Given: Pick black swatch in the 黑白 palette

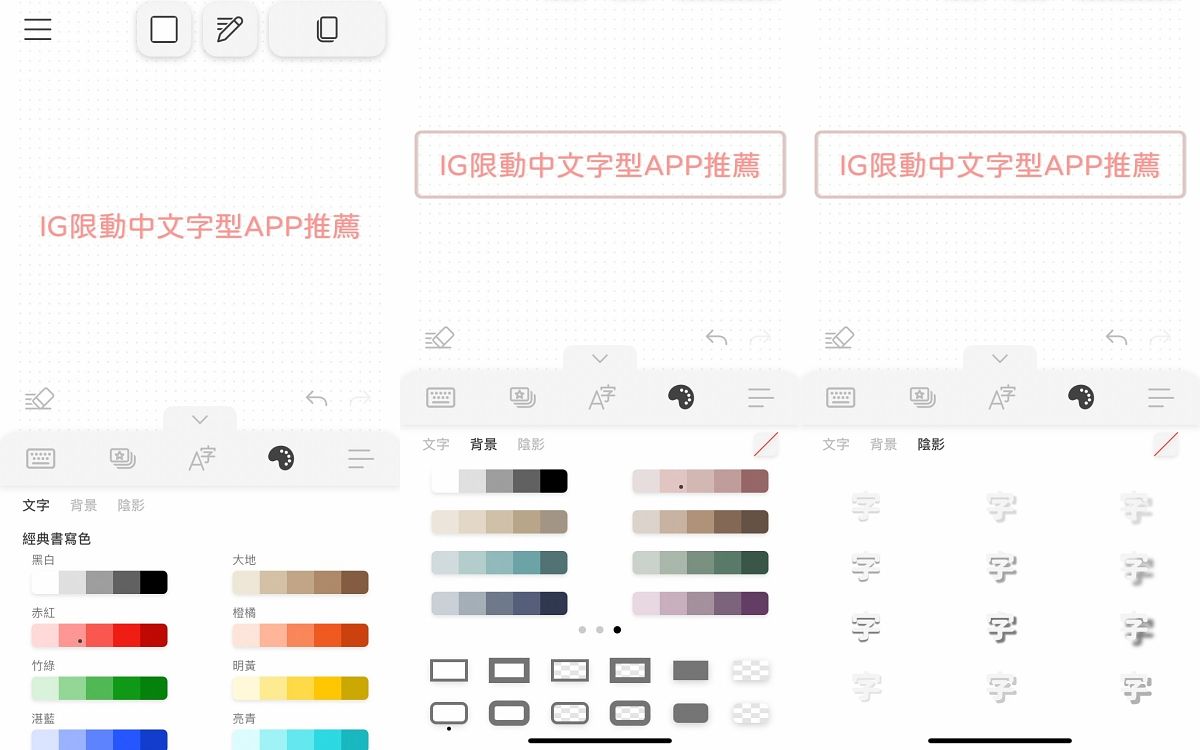Looking at the screenshot, I should (x=154, y=582).
